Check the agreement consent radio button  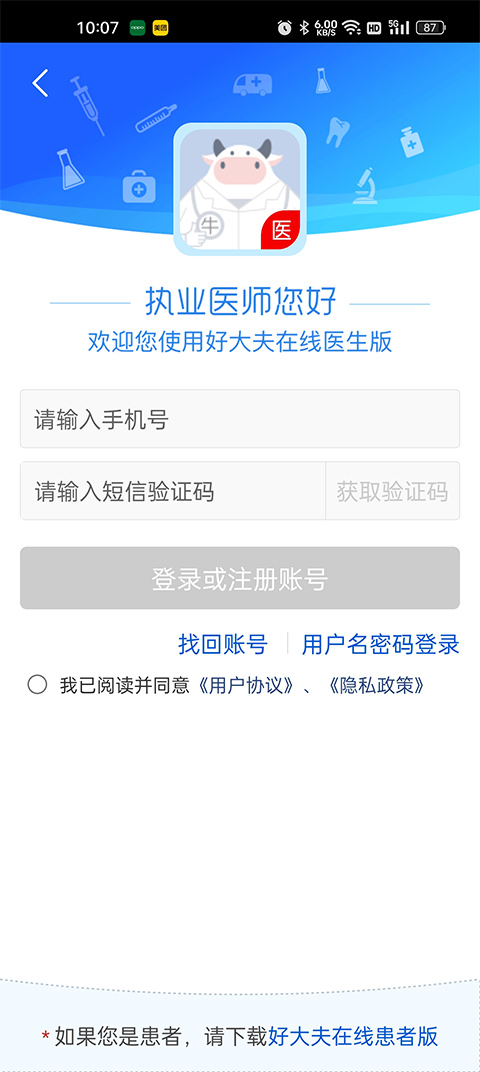pyautogui.click(x=37, y=684)
